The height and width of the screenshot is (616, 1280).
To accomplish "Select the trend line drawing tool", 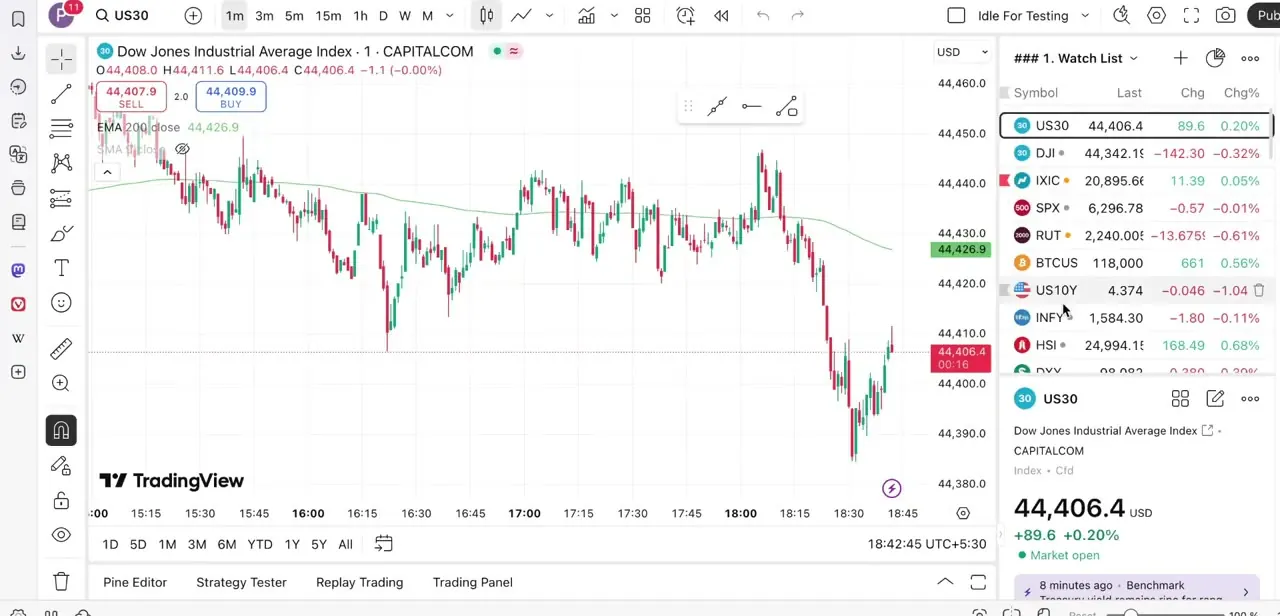I will pos(61,94).
